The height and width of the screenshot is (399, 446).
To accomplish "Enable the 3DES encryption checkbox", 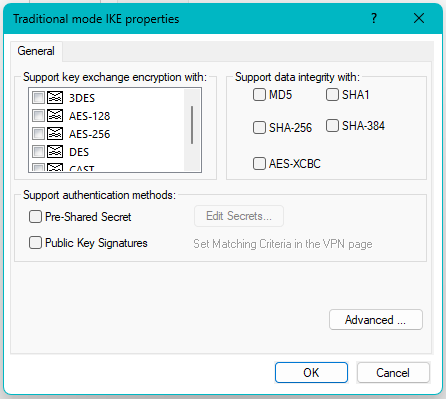I will [x=38, y=98].
